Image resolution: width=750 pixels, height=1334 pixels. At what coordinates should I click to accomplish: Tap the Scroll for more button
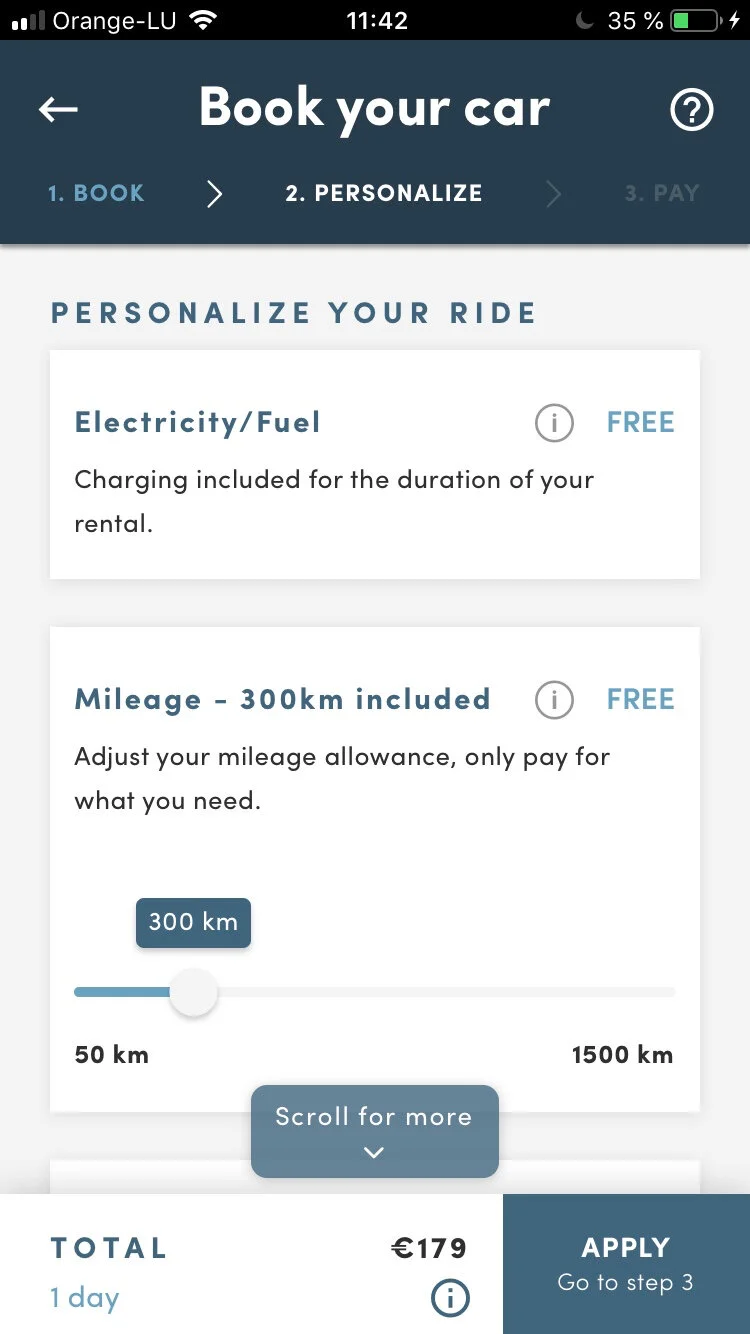coord(374,1118)
